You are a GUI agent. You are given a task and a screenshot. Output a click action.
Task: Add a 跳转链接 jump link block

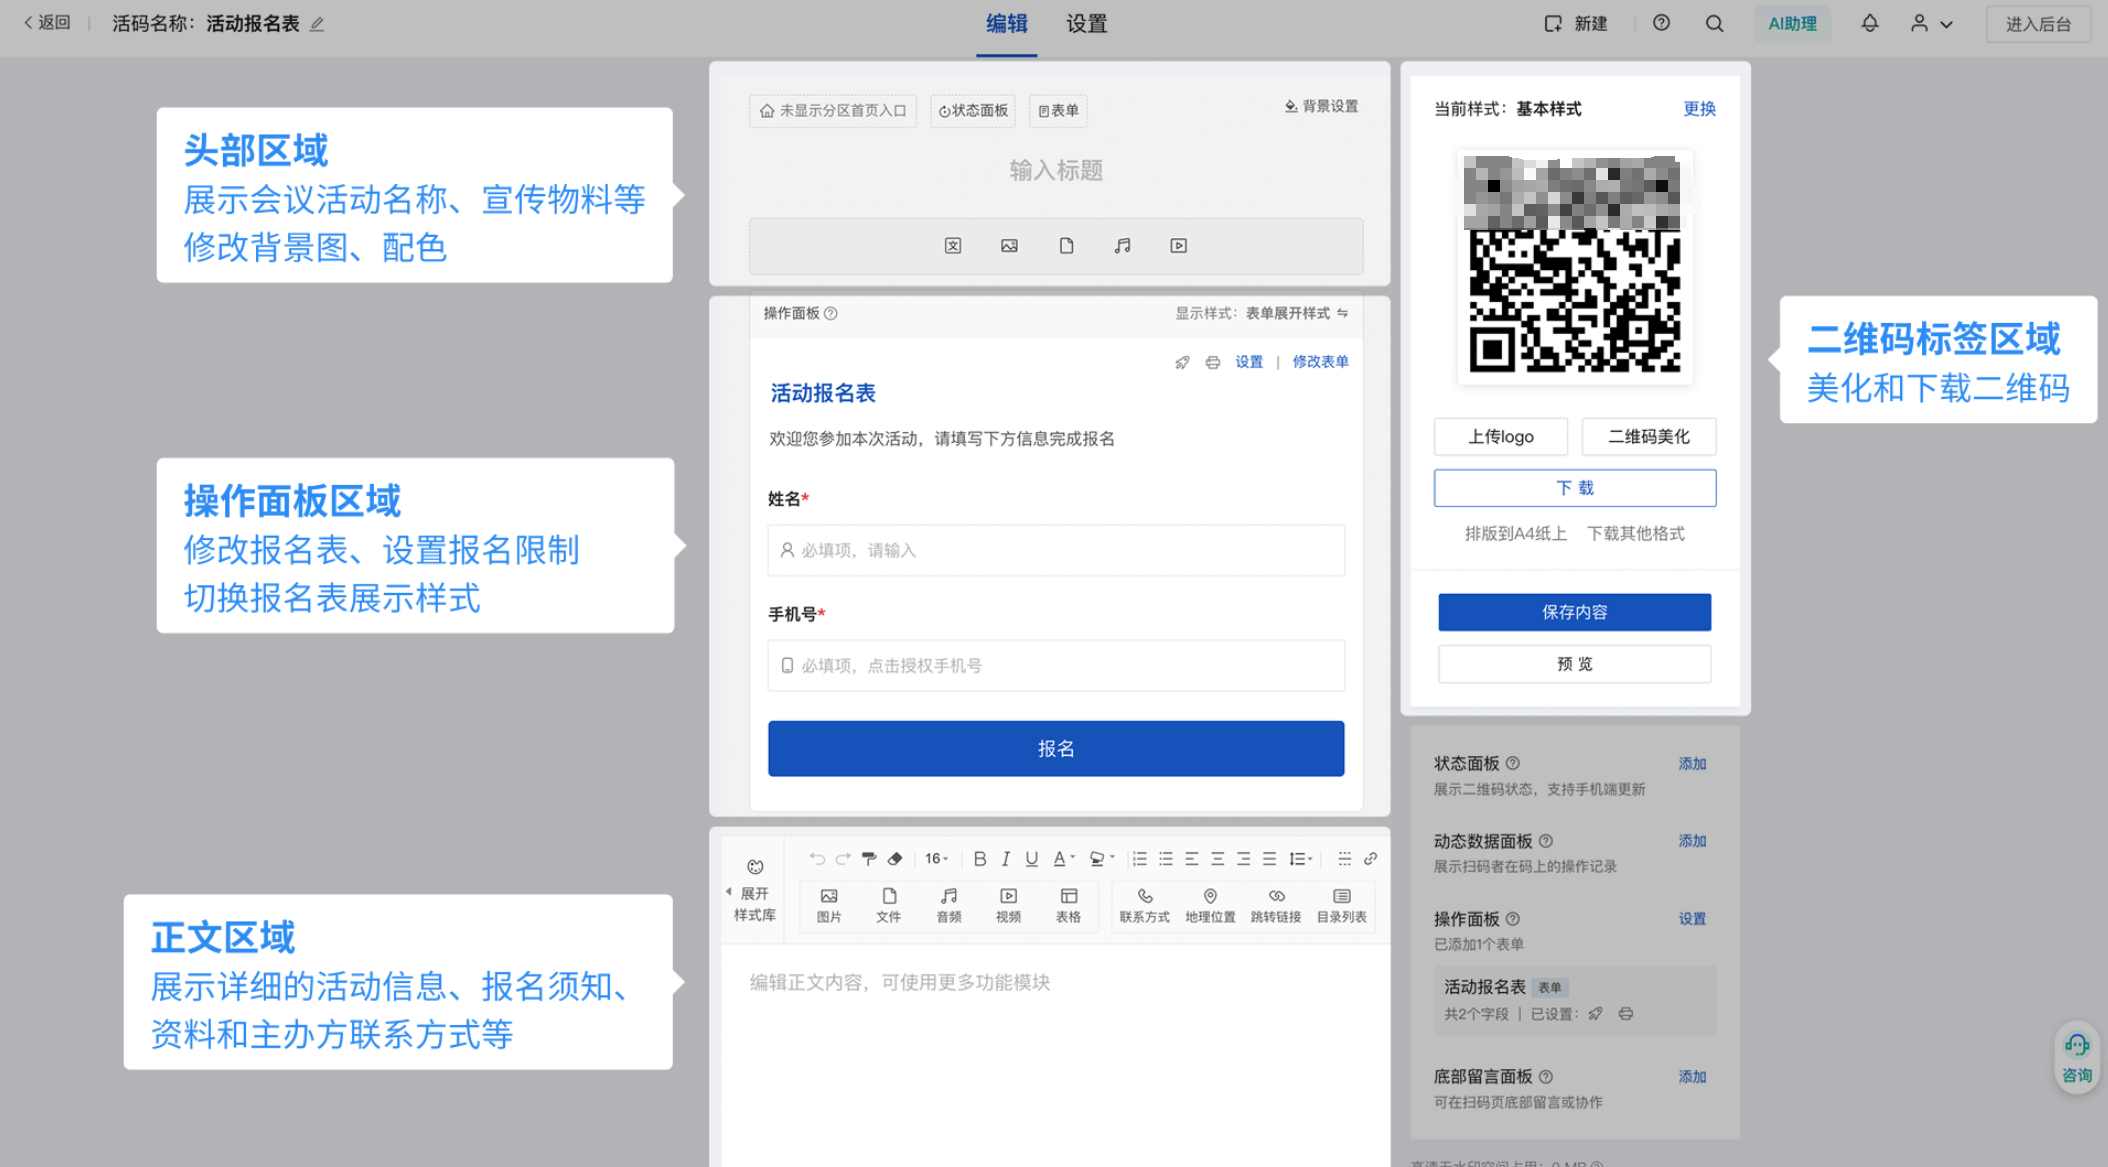coord(1277,905)
